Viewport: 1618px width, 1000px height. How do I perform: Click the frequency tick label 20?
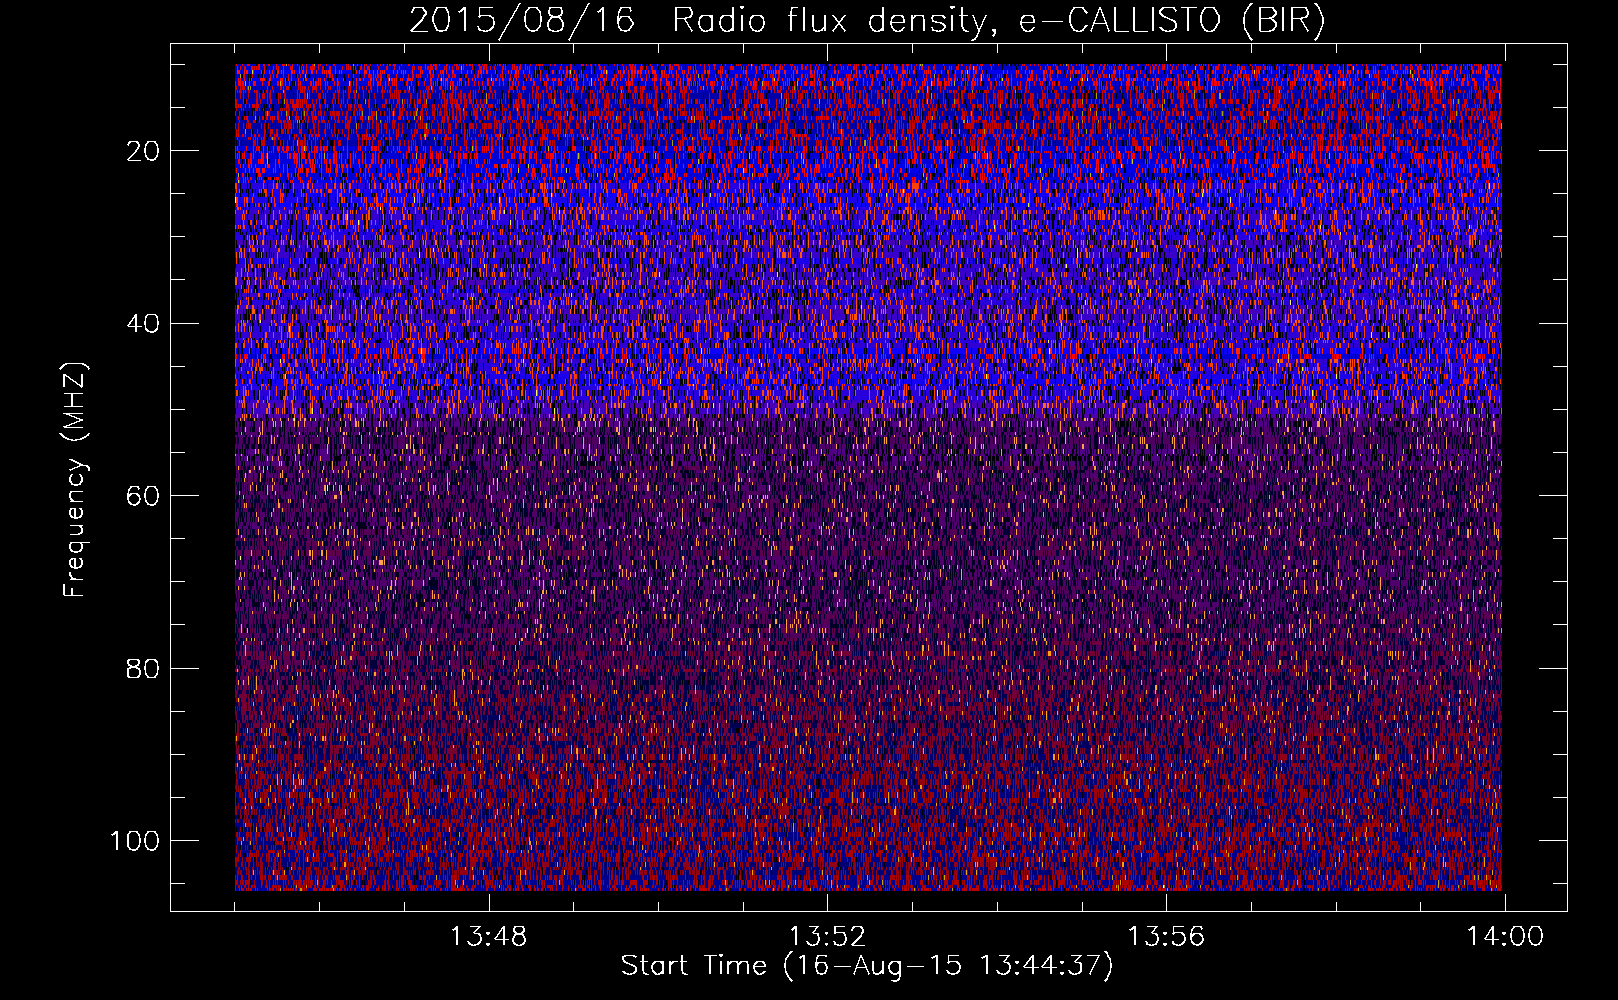pos(143,151)
